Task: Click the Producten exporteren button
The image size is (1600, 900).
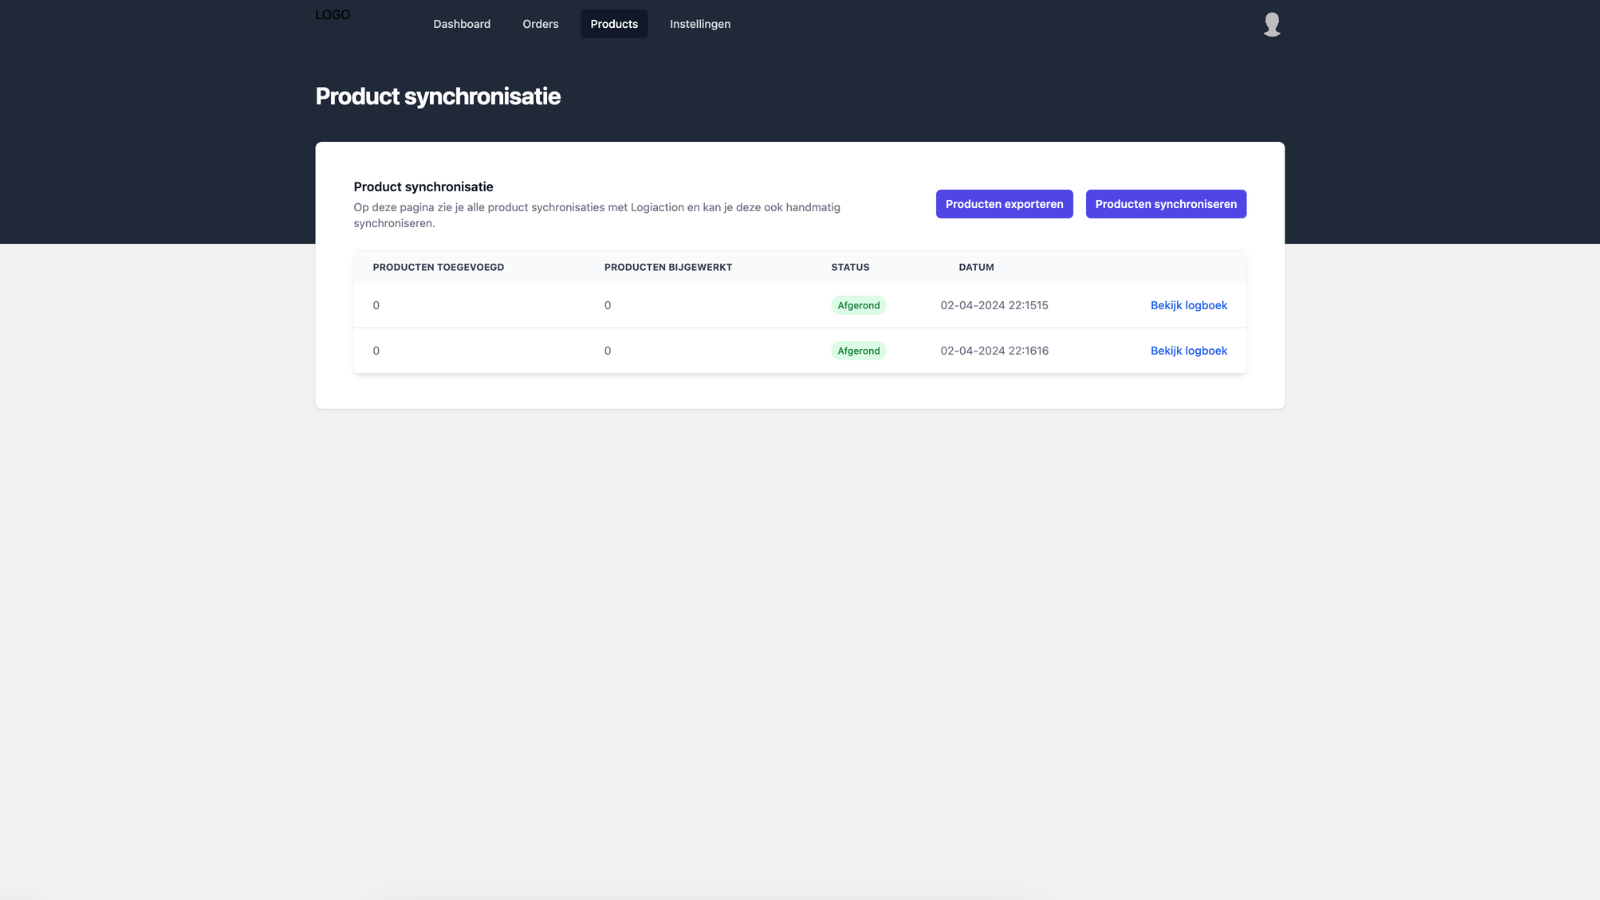Action: tap(1004, 204)
